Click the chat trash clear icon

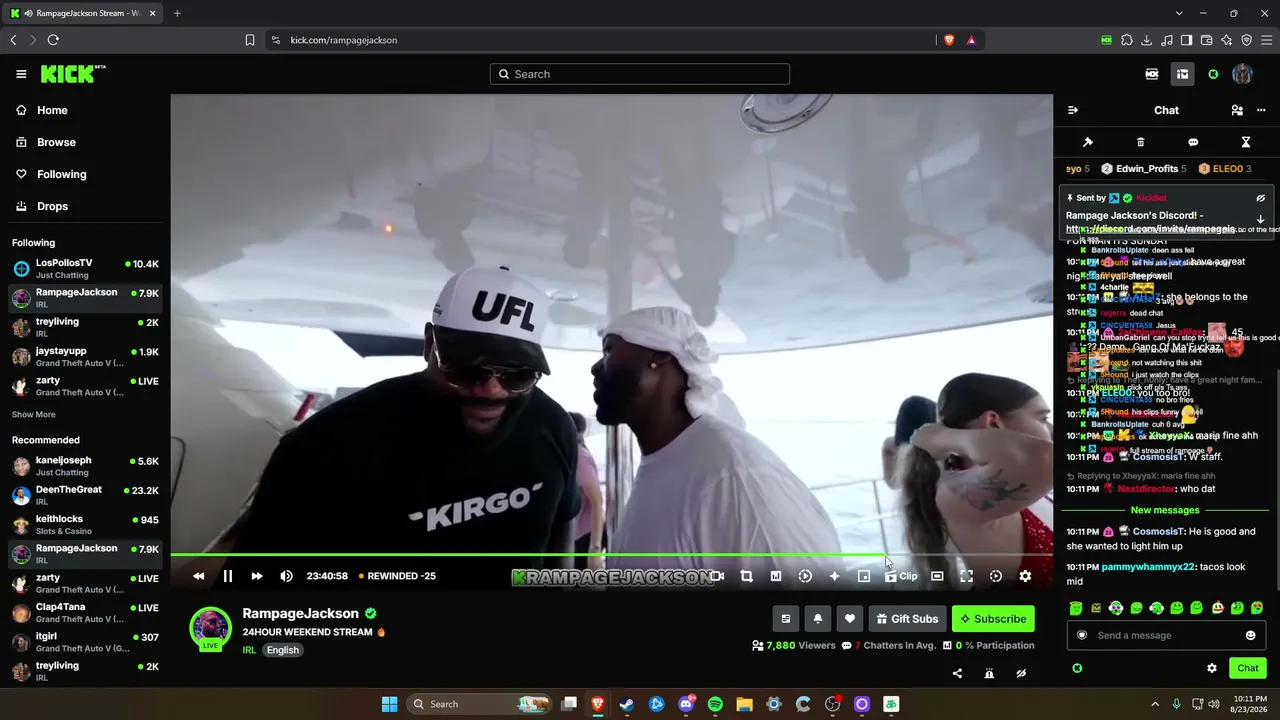[1140, 142]
